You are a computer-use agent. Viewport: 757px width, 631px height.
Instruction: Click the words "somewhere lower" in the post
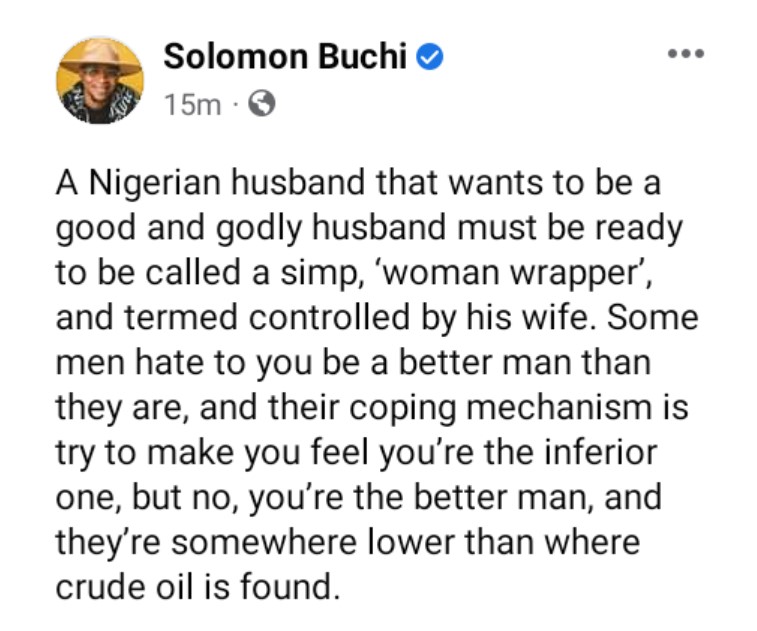276,541
